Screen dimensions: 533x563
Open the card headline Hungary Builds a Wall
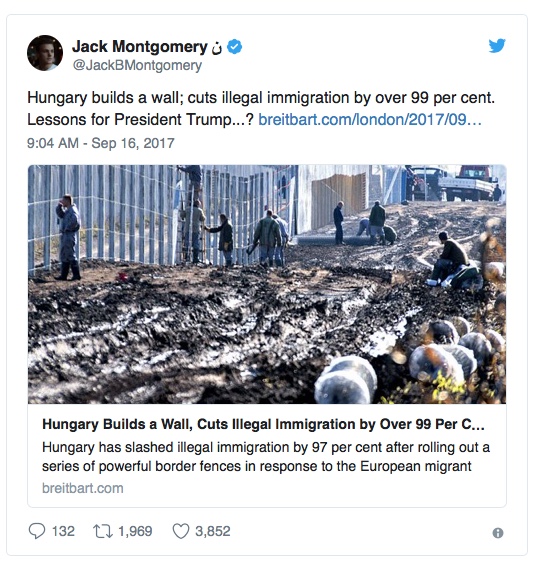[263, 424]
